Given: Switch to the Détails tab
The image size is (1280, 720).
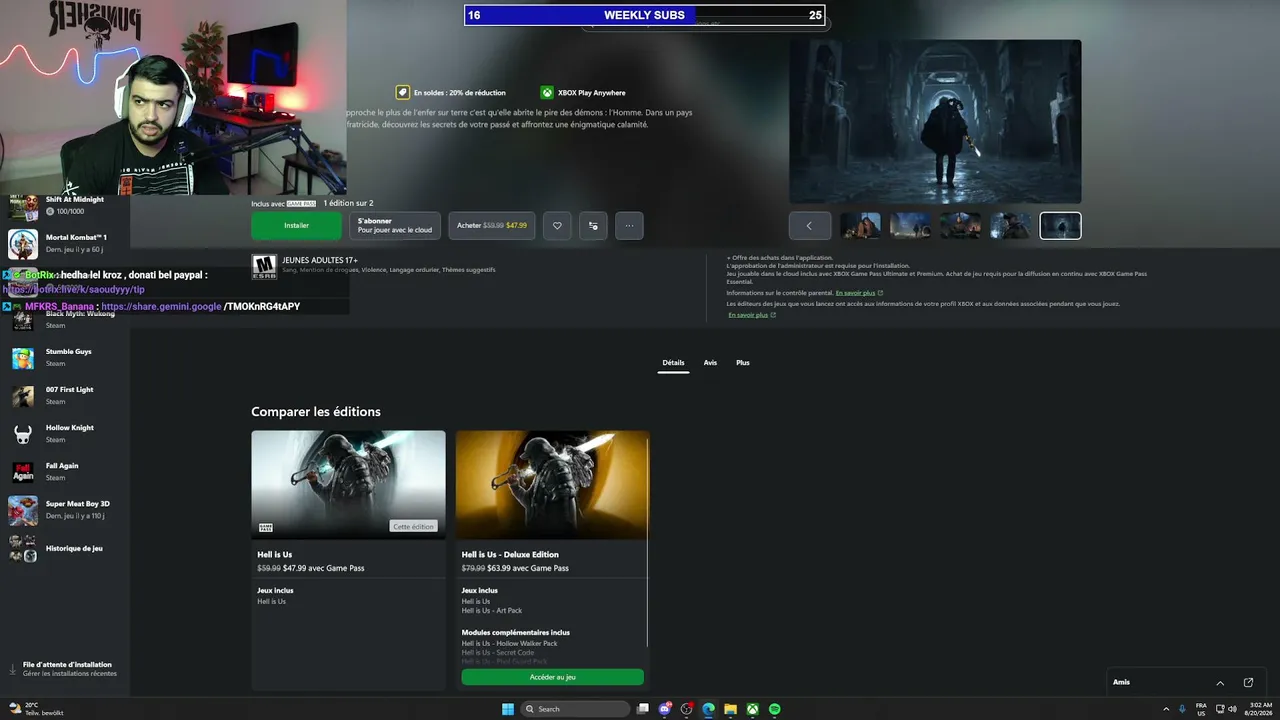Looking at the screenshot, I should point(673,363).
